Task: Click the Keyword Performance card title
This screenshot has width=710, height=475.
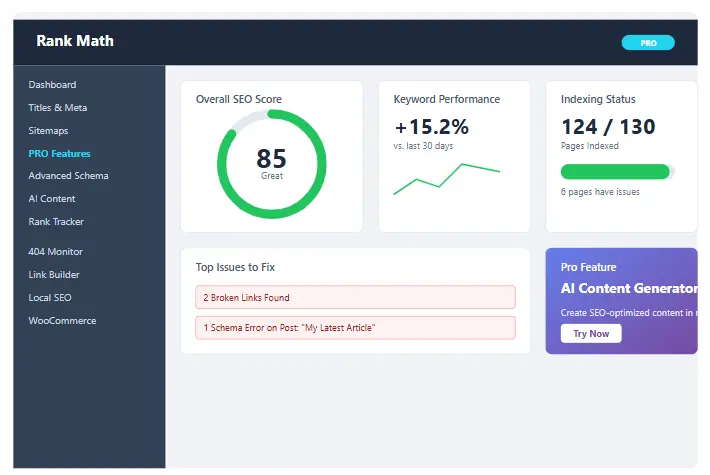Action: coord(447,99)
